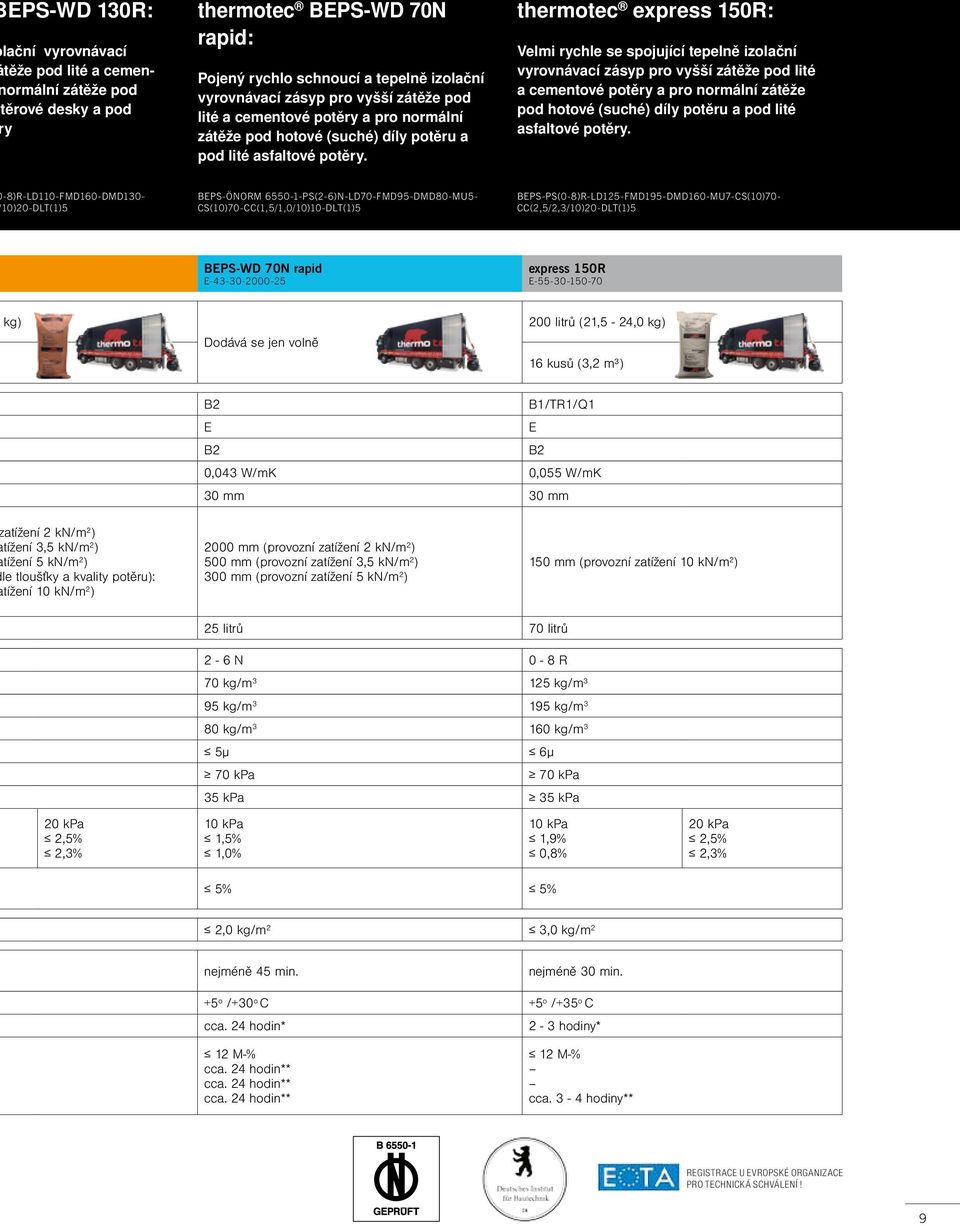
Task: Click the "≤ 0,8%" value
Action: [548, 853]
